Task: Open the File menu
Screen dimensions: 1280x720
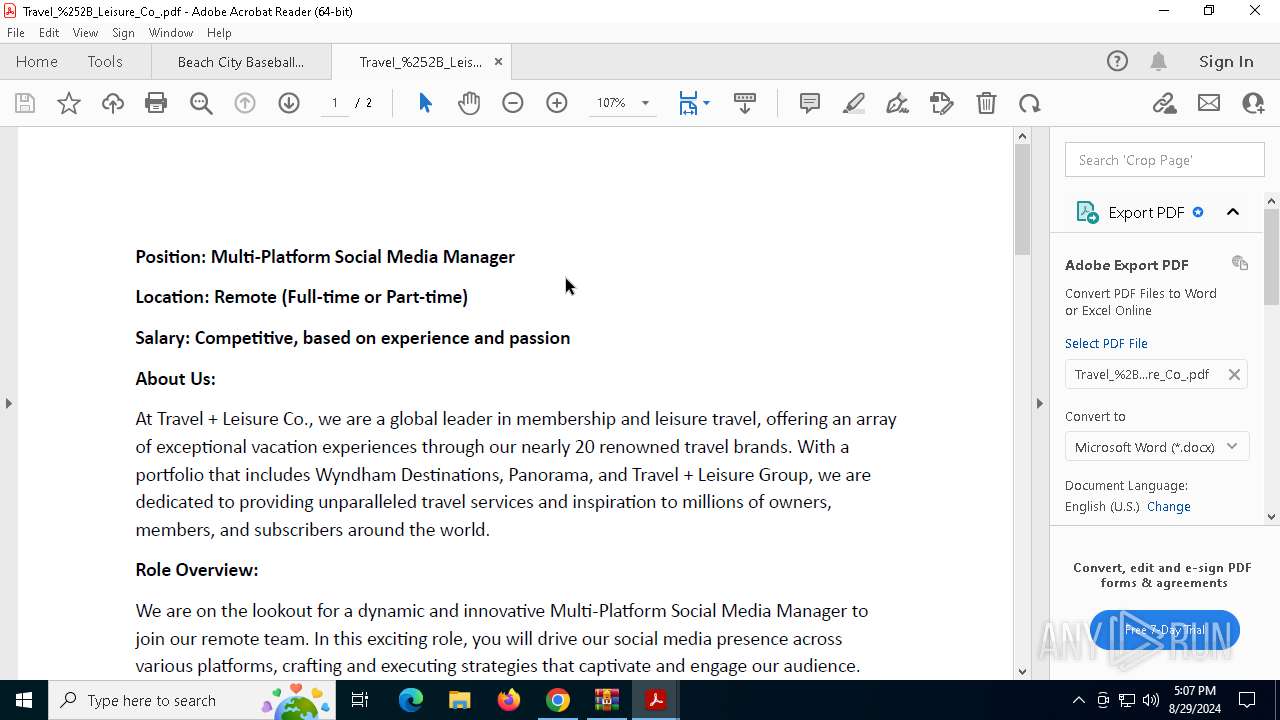Action: (x=16, y=33)
